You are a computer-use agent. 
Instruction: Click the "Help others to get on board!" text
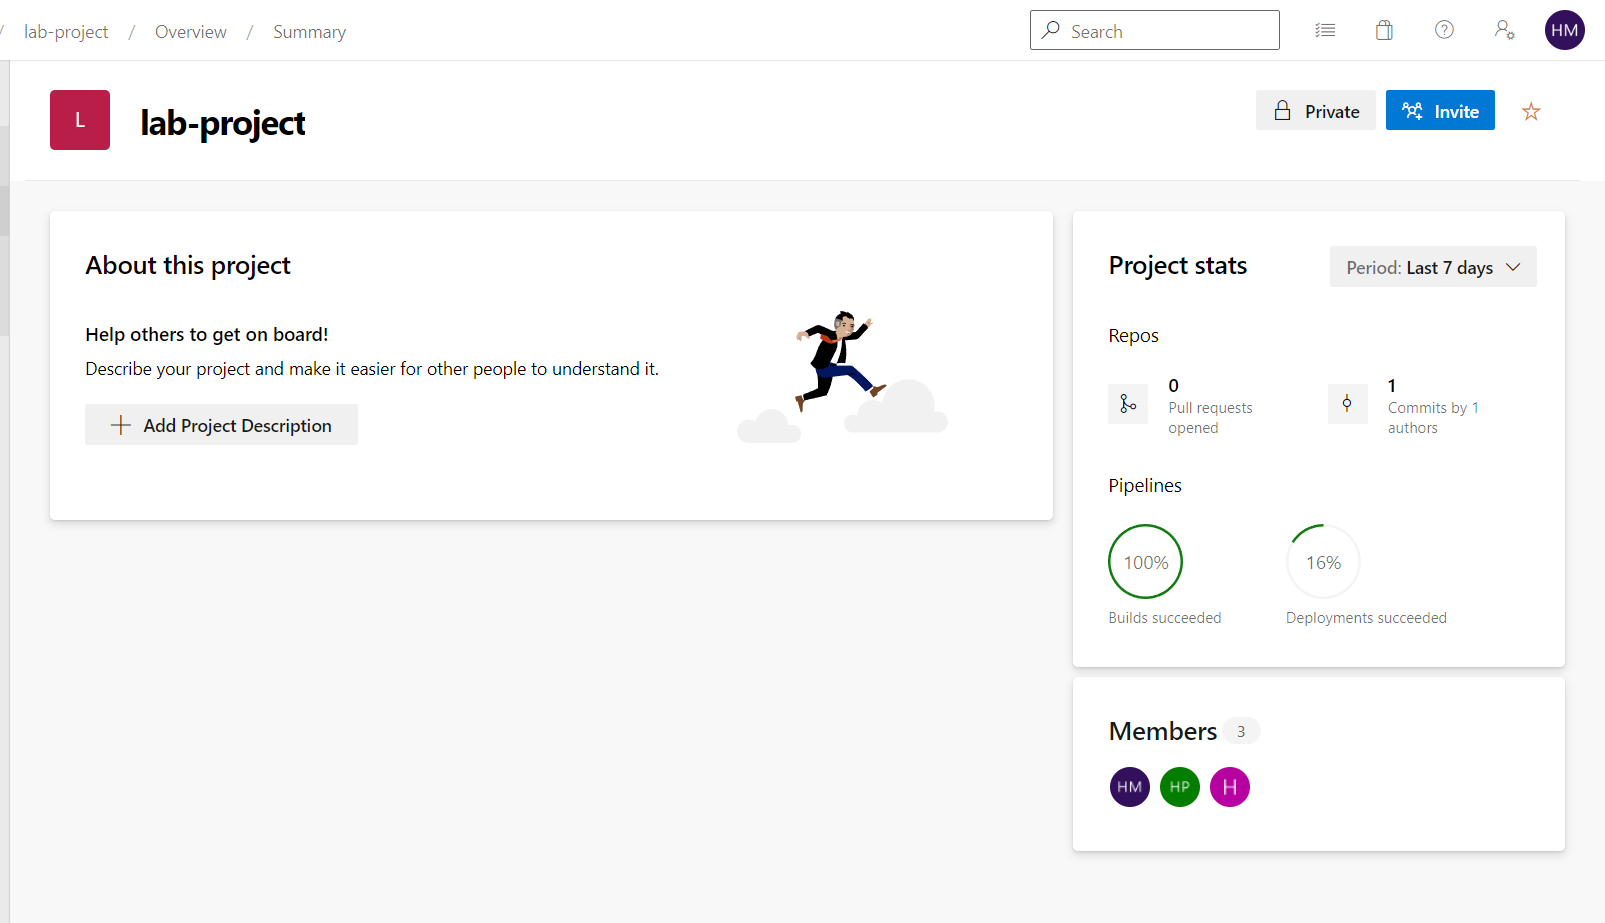tap(207, 335)
